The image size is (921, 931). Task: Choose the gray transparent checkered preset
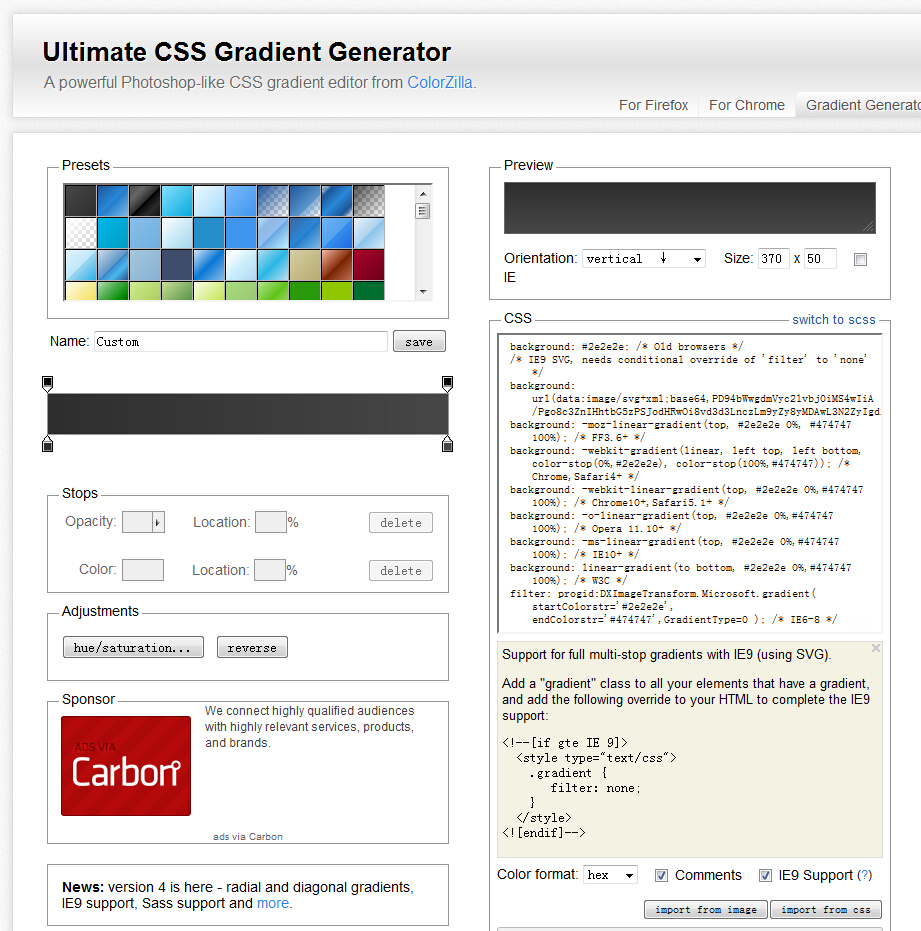pos(369,200)
